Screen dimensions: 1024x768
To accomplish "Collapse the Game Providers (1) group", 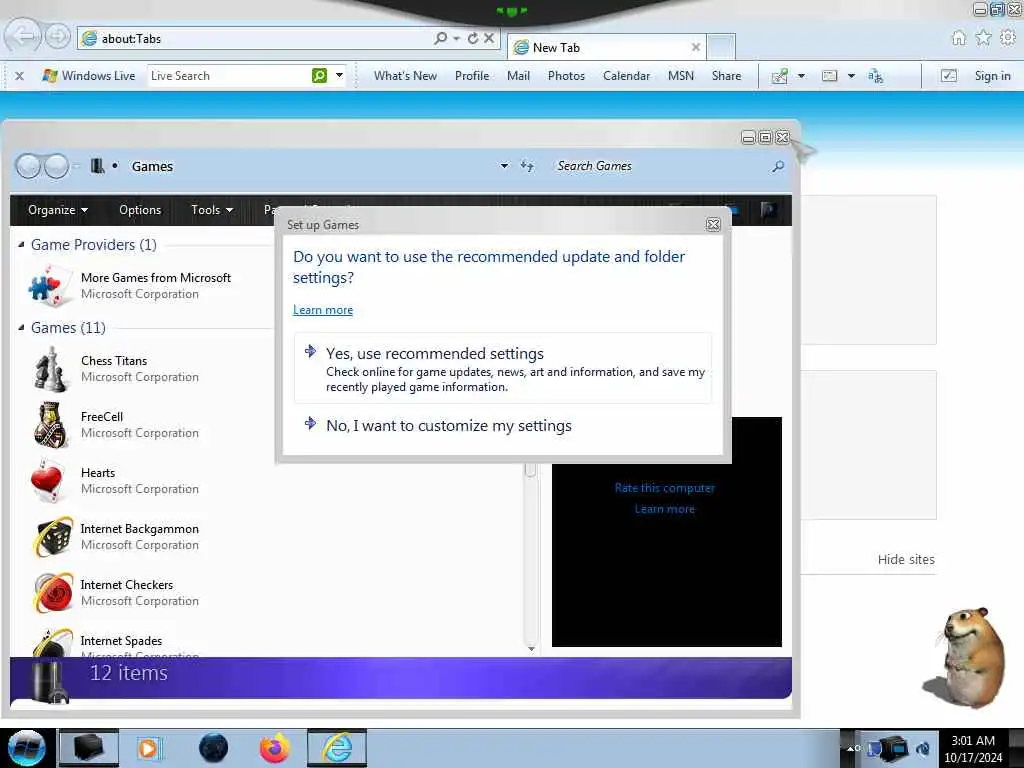I will click(22, 244).
